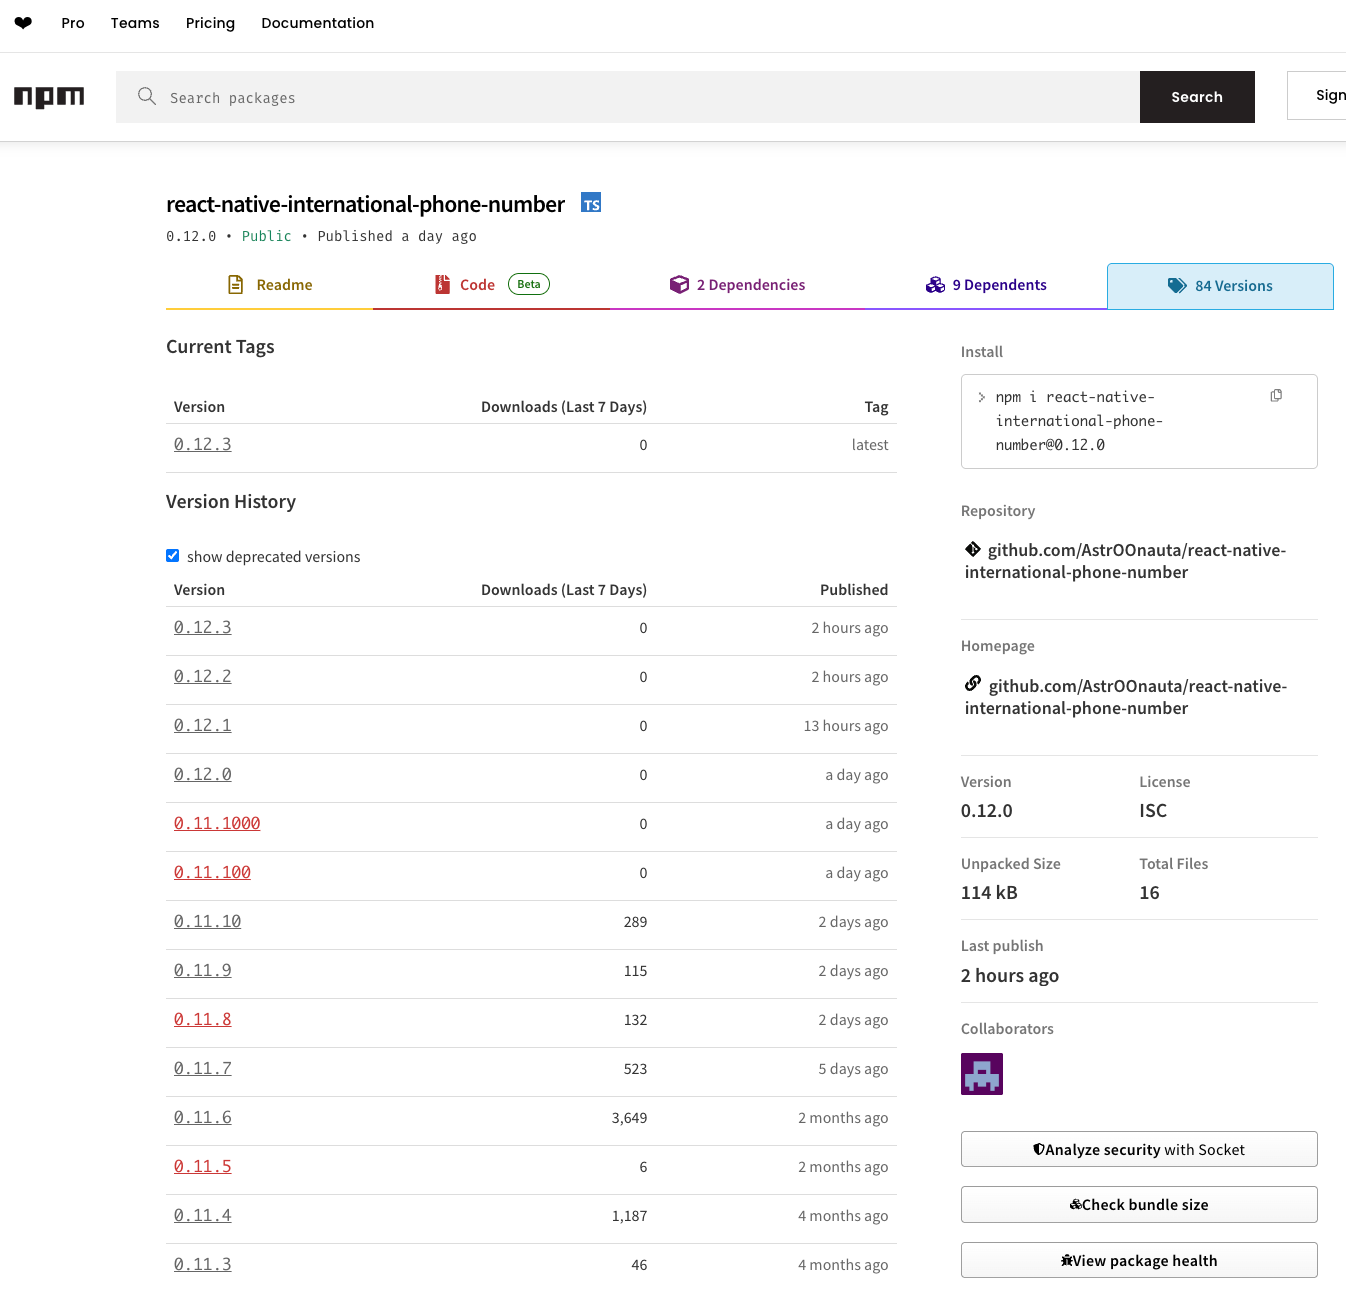Click the 'latest' tag text
This screenshot has height=1289, width=1346.
click(870, 445)
